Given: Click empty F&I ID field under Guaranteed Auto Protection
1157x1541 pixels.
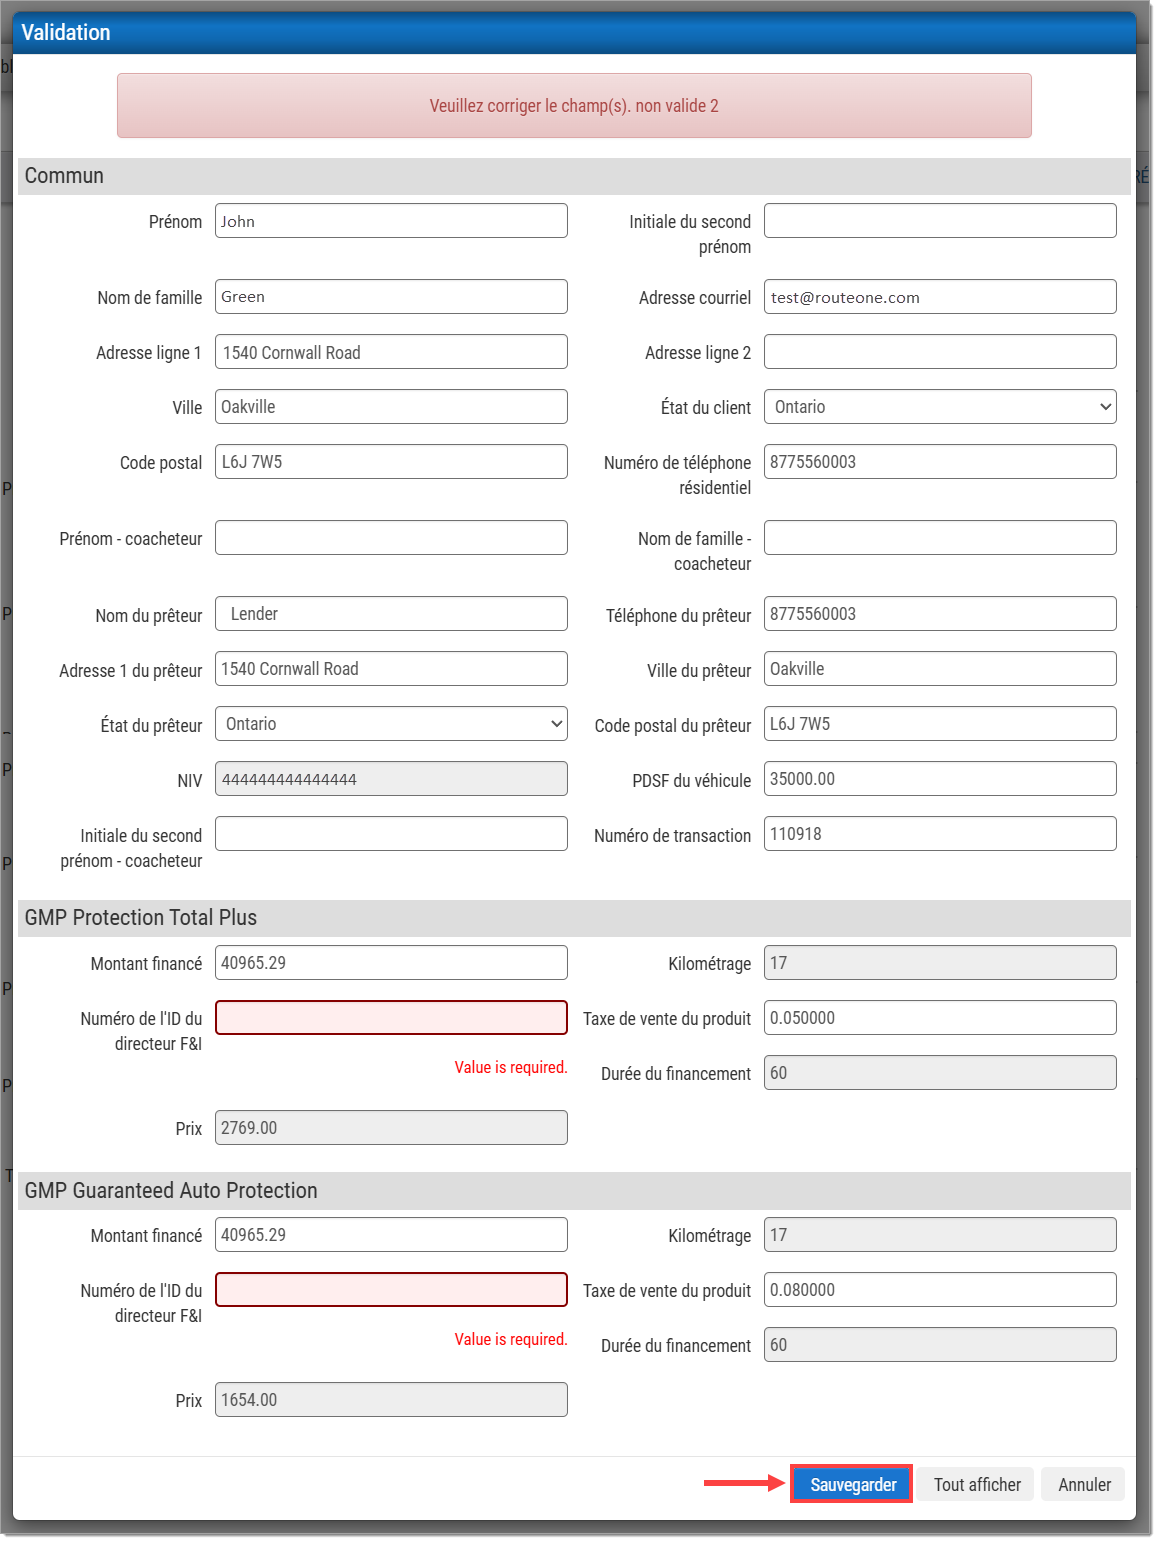Looking at the screenshot, I should coord(391,1290).
